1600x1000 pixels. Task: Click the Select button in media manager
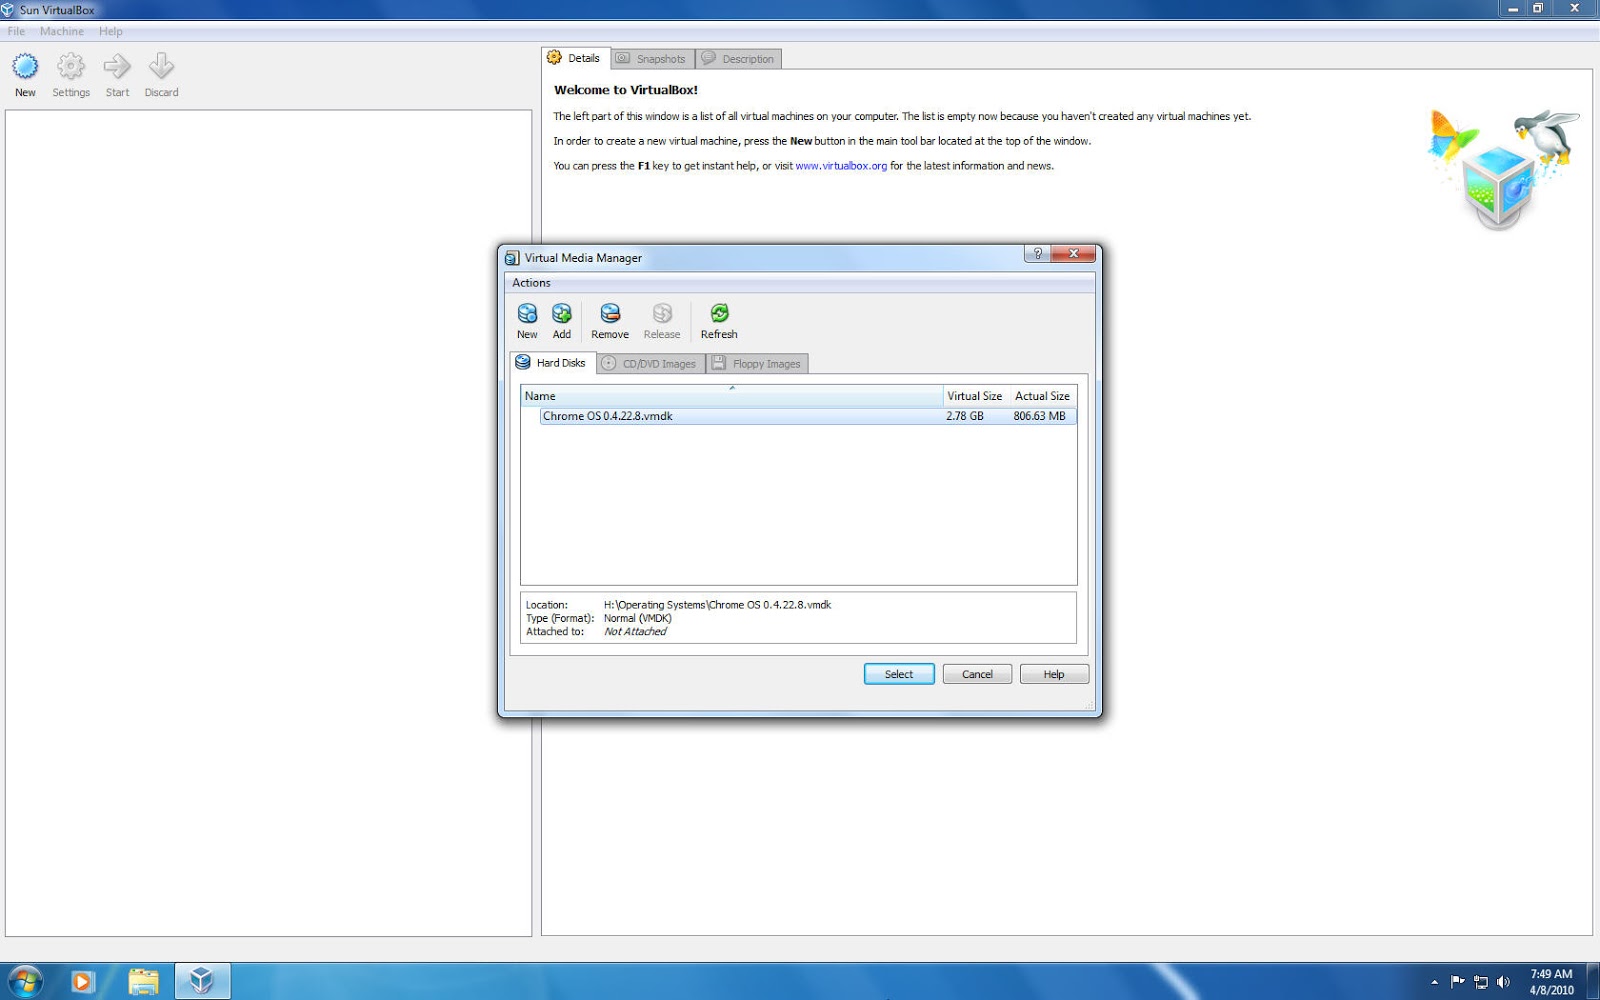click(899, 674)
